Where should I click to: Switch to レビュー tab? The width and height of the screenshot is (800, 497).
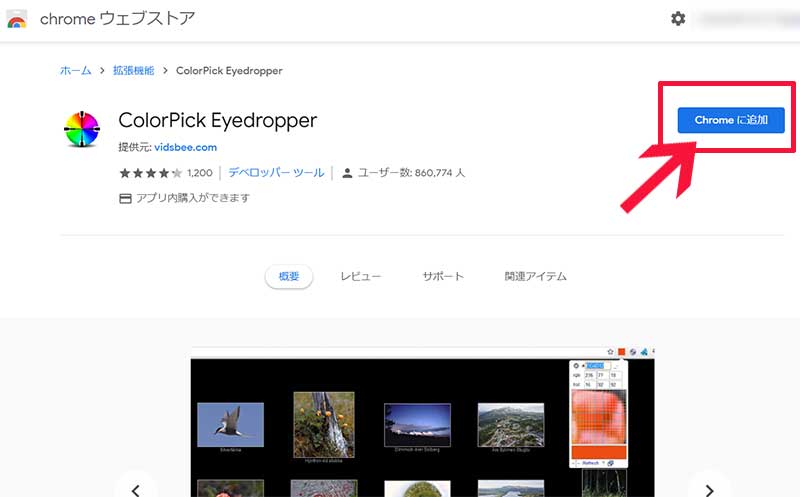(361, 277)
